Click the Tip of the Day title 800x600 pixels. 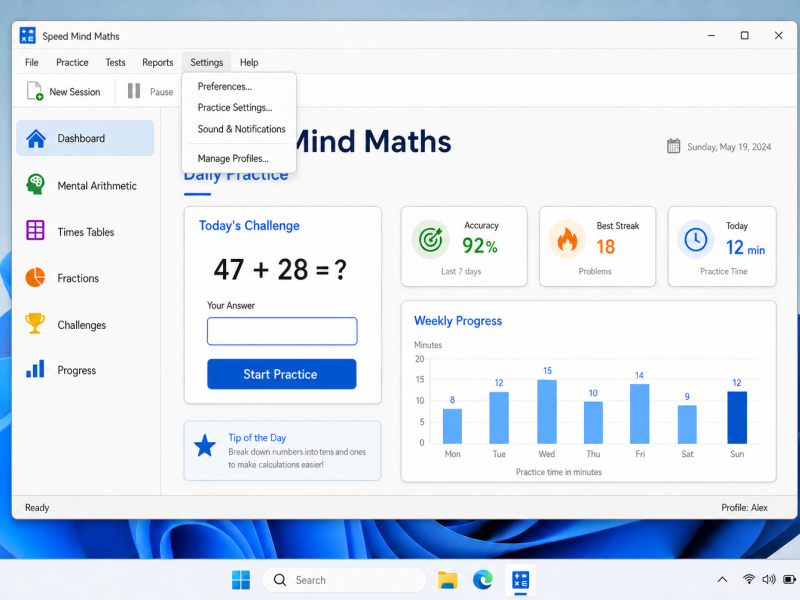(257, 437)
